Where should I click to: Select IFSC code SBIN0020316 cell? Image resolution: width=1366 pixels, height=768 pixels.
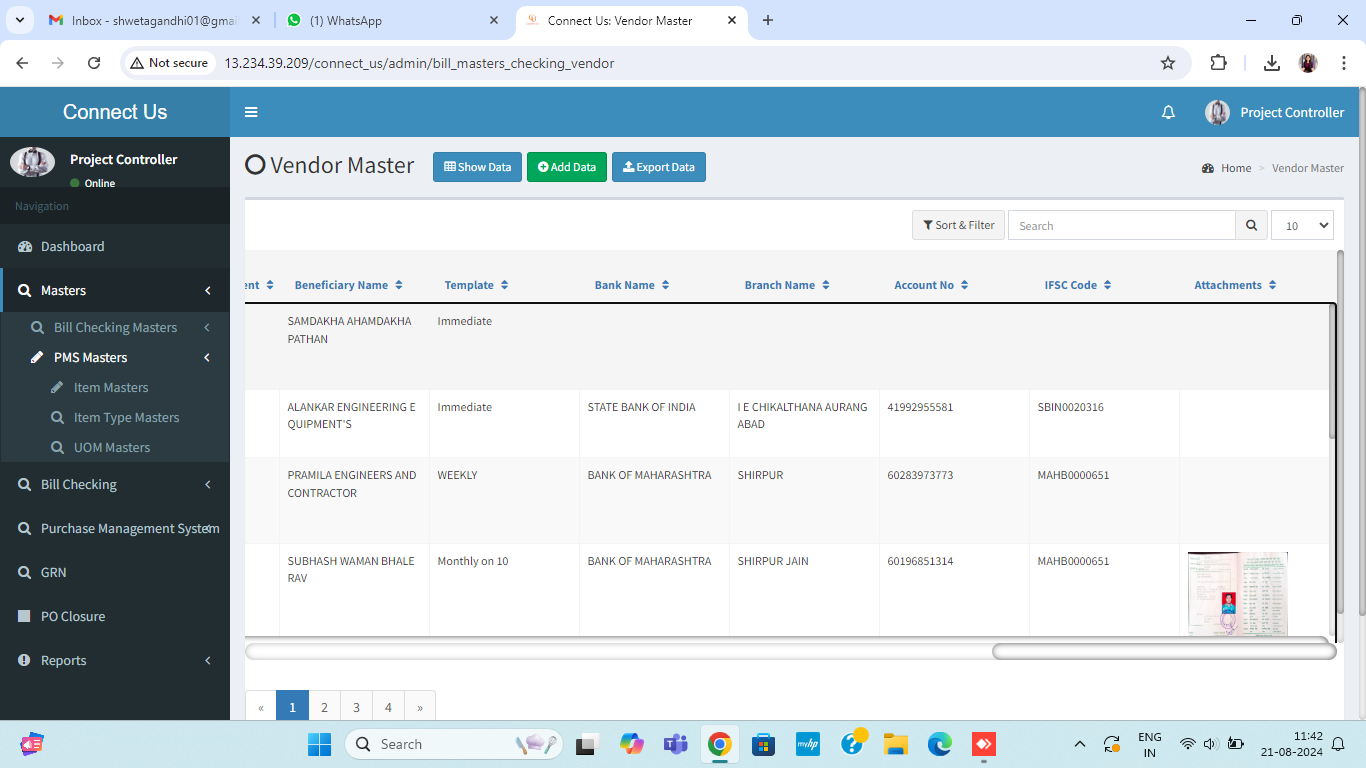[x=1105, y=424]
